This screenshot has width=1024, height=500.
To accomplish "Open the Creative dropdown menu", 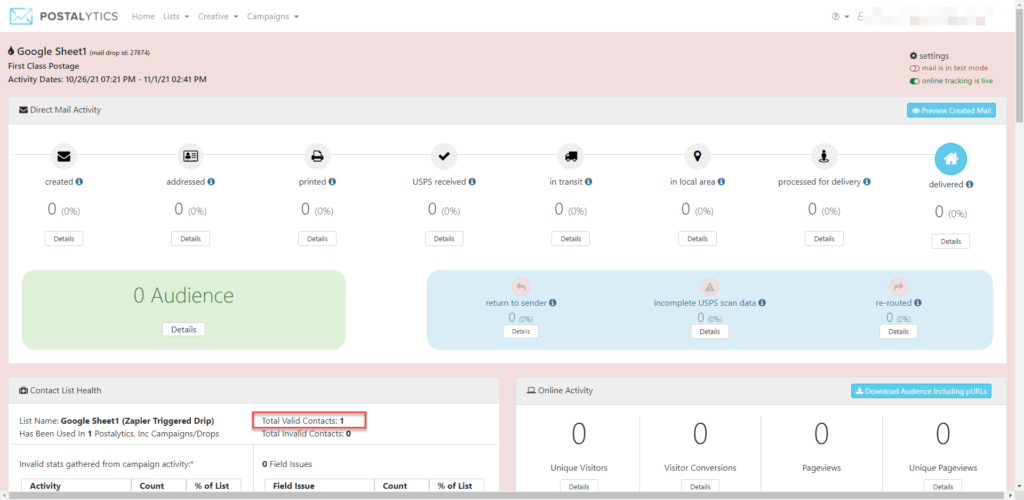I will click(218, 16).
